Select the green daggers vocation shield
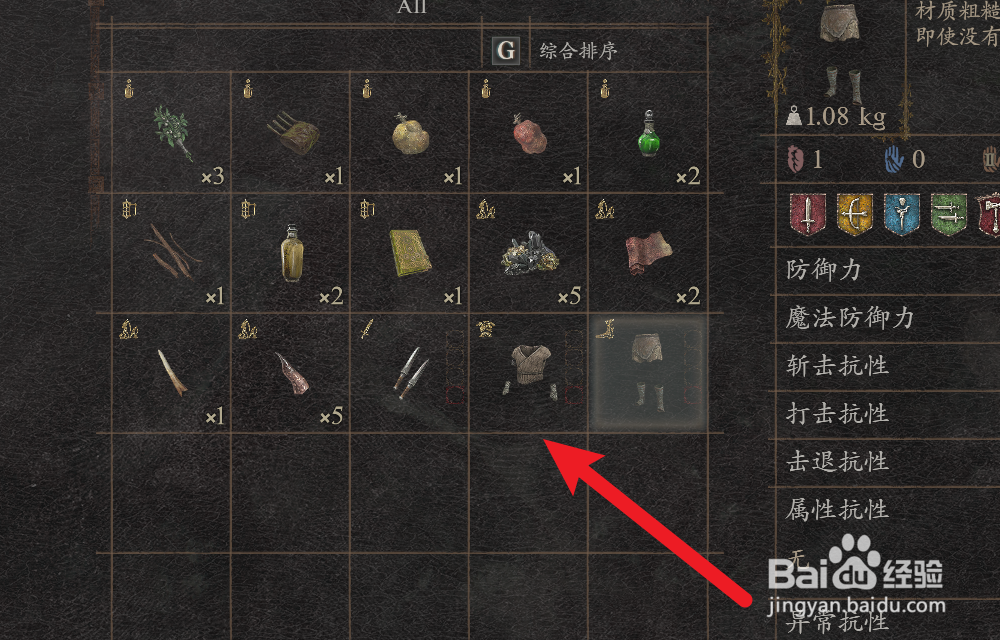 click(x=948, y=214)
